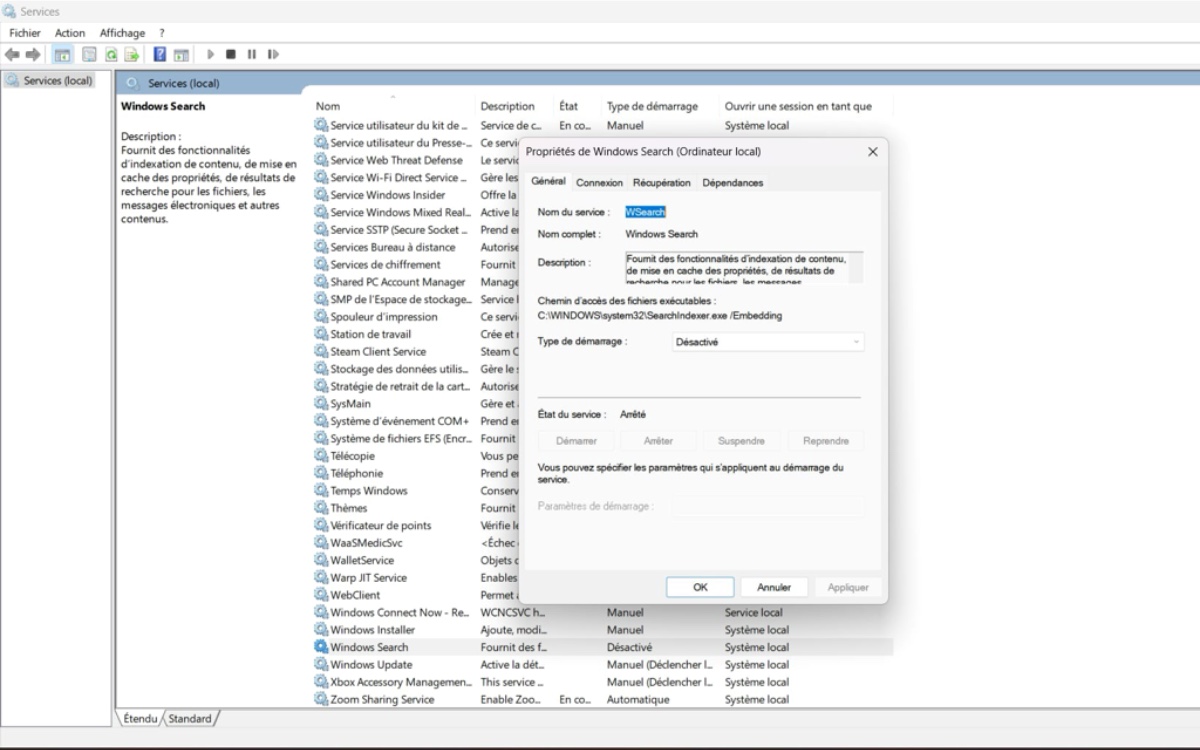Click the back navigation arrow
Screen dimensions: 1200x750
coord(10,53)
